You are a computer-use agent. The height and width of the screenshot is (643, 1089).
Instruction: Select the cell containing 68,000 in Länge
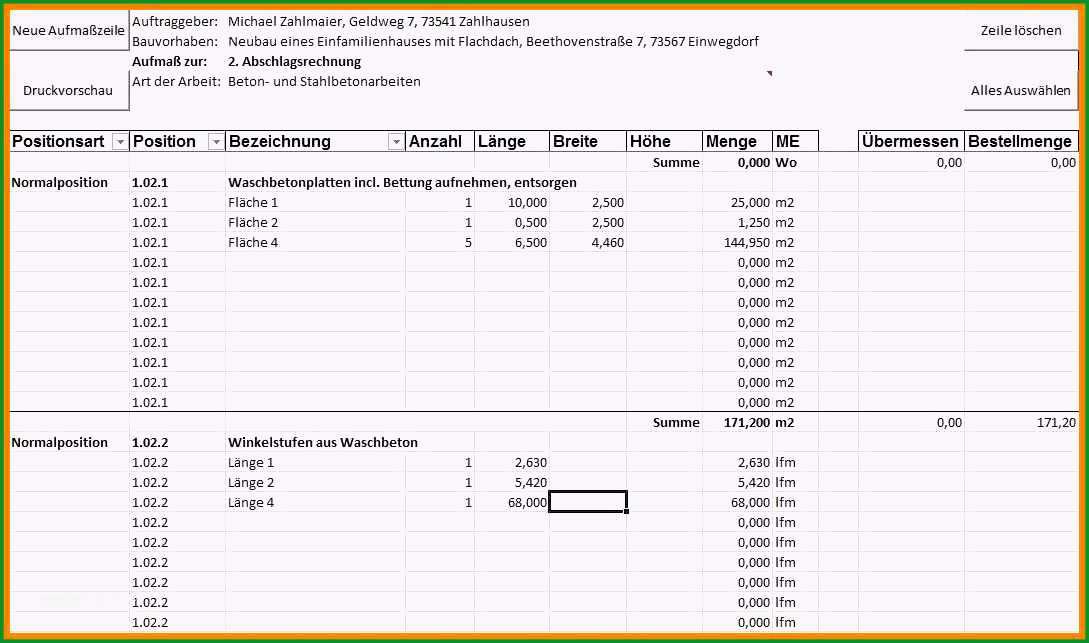(512, 502)
